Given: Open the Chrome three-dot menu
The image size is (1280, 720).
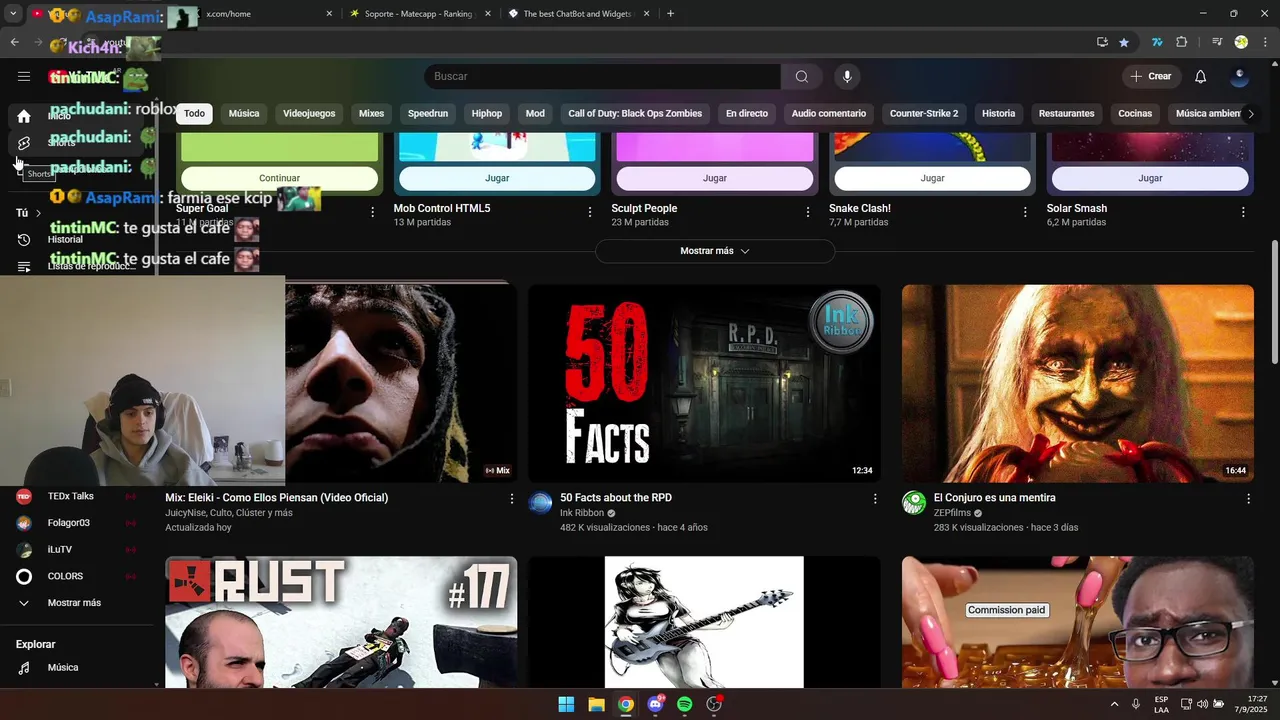Looking at the screenshot, I should (x=1264, y=42).
